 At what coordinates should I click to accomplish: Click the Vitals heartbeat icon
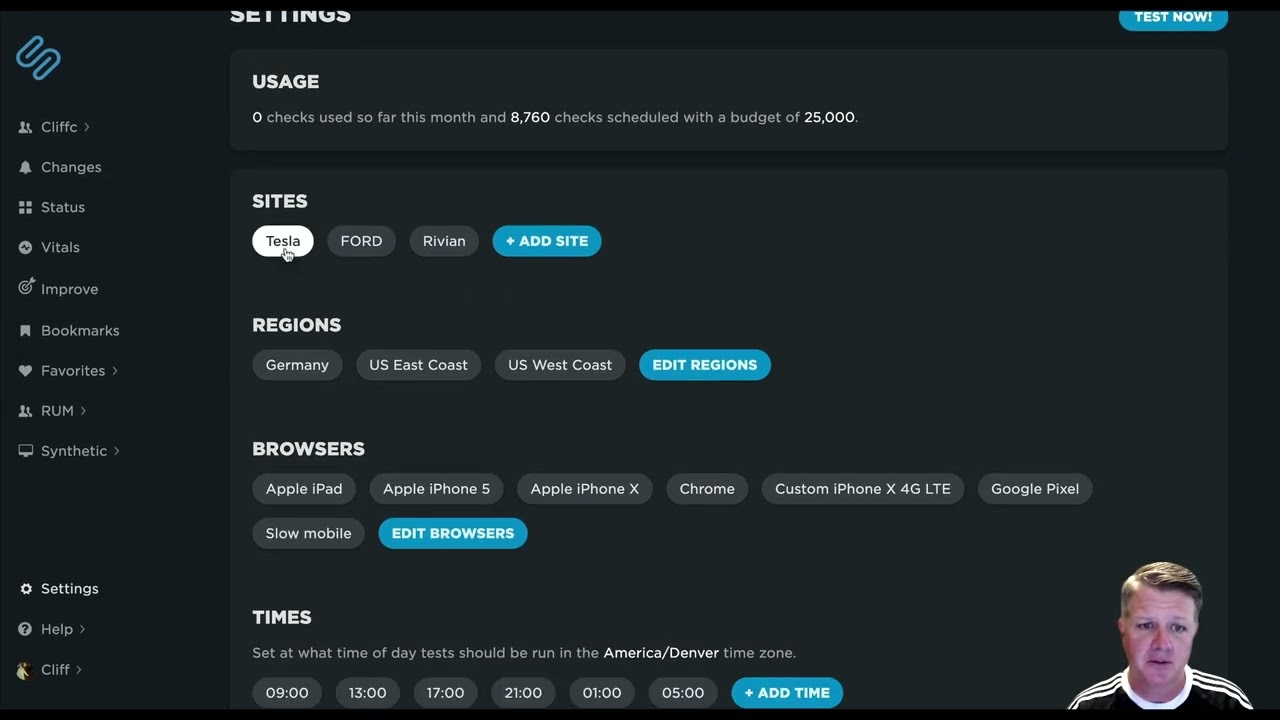tap(25, 247)
